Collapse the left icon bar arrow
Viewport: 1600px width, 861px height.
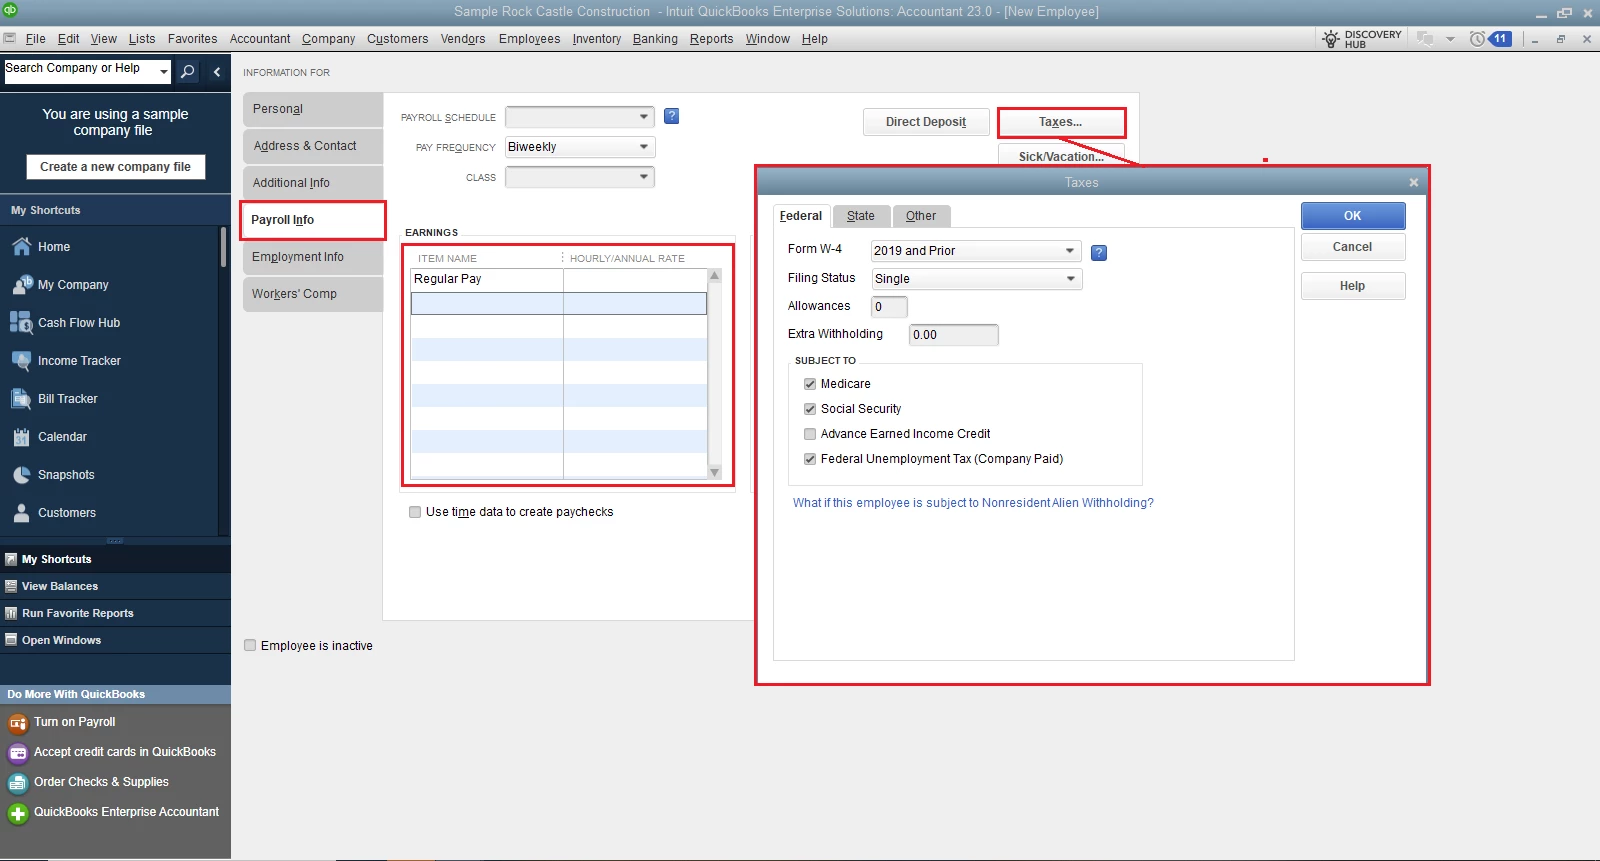pos(217,72)
